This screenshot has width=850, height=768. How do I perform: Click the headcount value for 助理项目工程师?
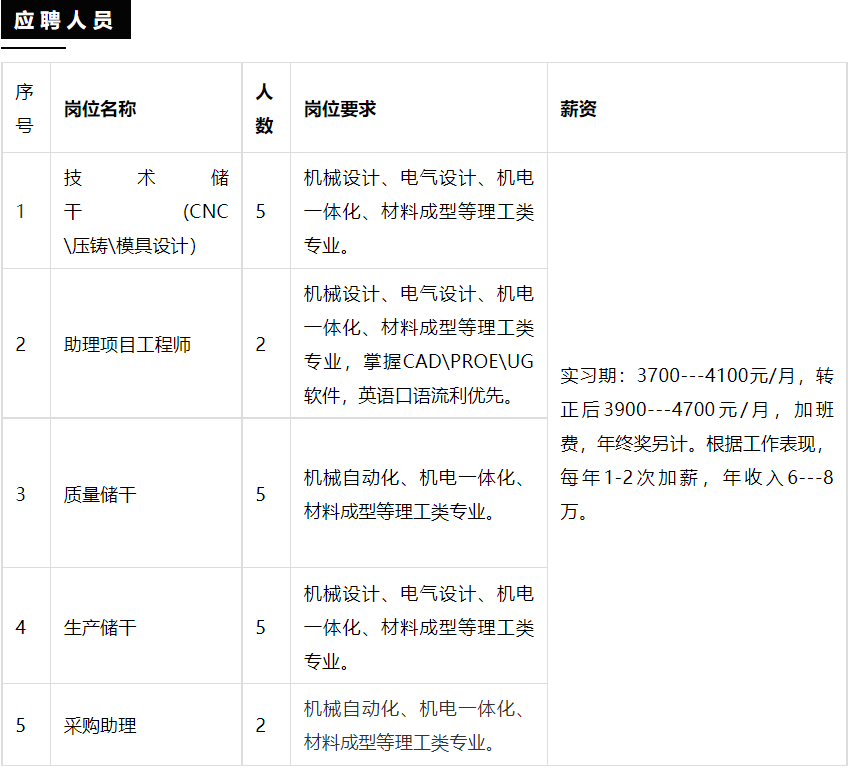click(261, 345)
